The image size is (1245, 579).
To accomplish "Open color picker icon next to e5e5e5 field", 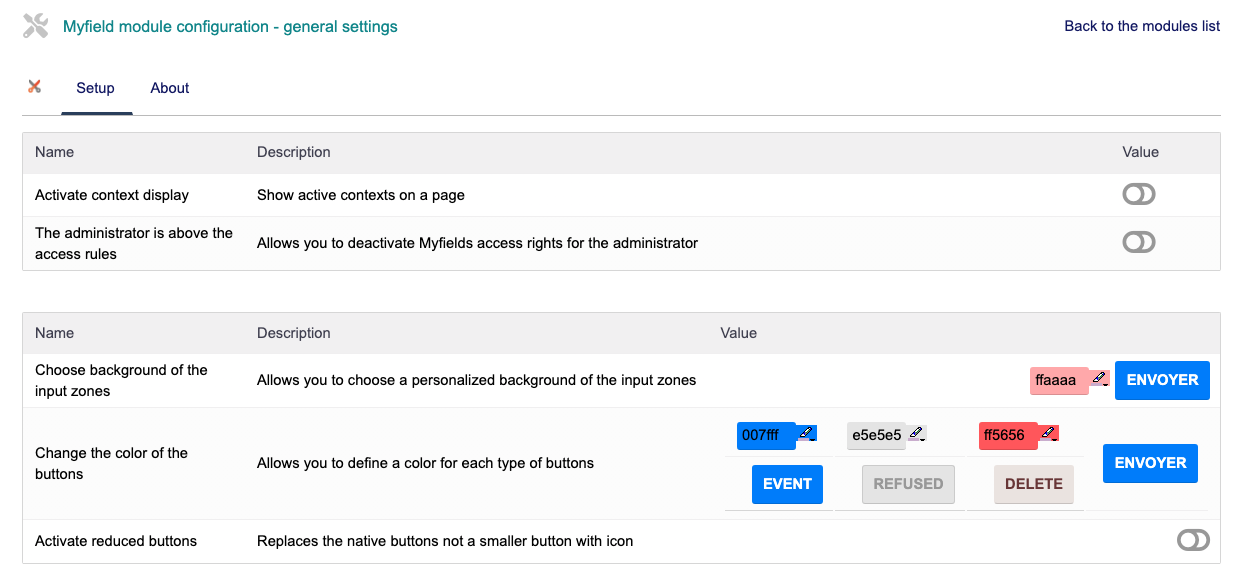I will 916,434.
